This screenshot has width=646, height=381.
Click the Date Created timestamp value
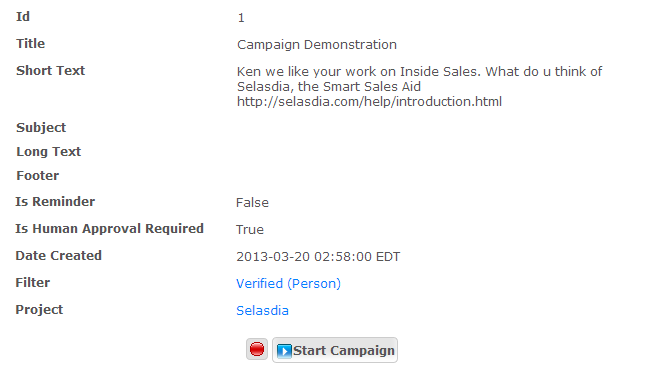click(318, 257)
